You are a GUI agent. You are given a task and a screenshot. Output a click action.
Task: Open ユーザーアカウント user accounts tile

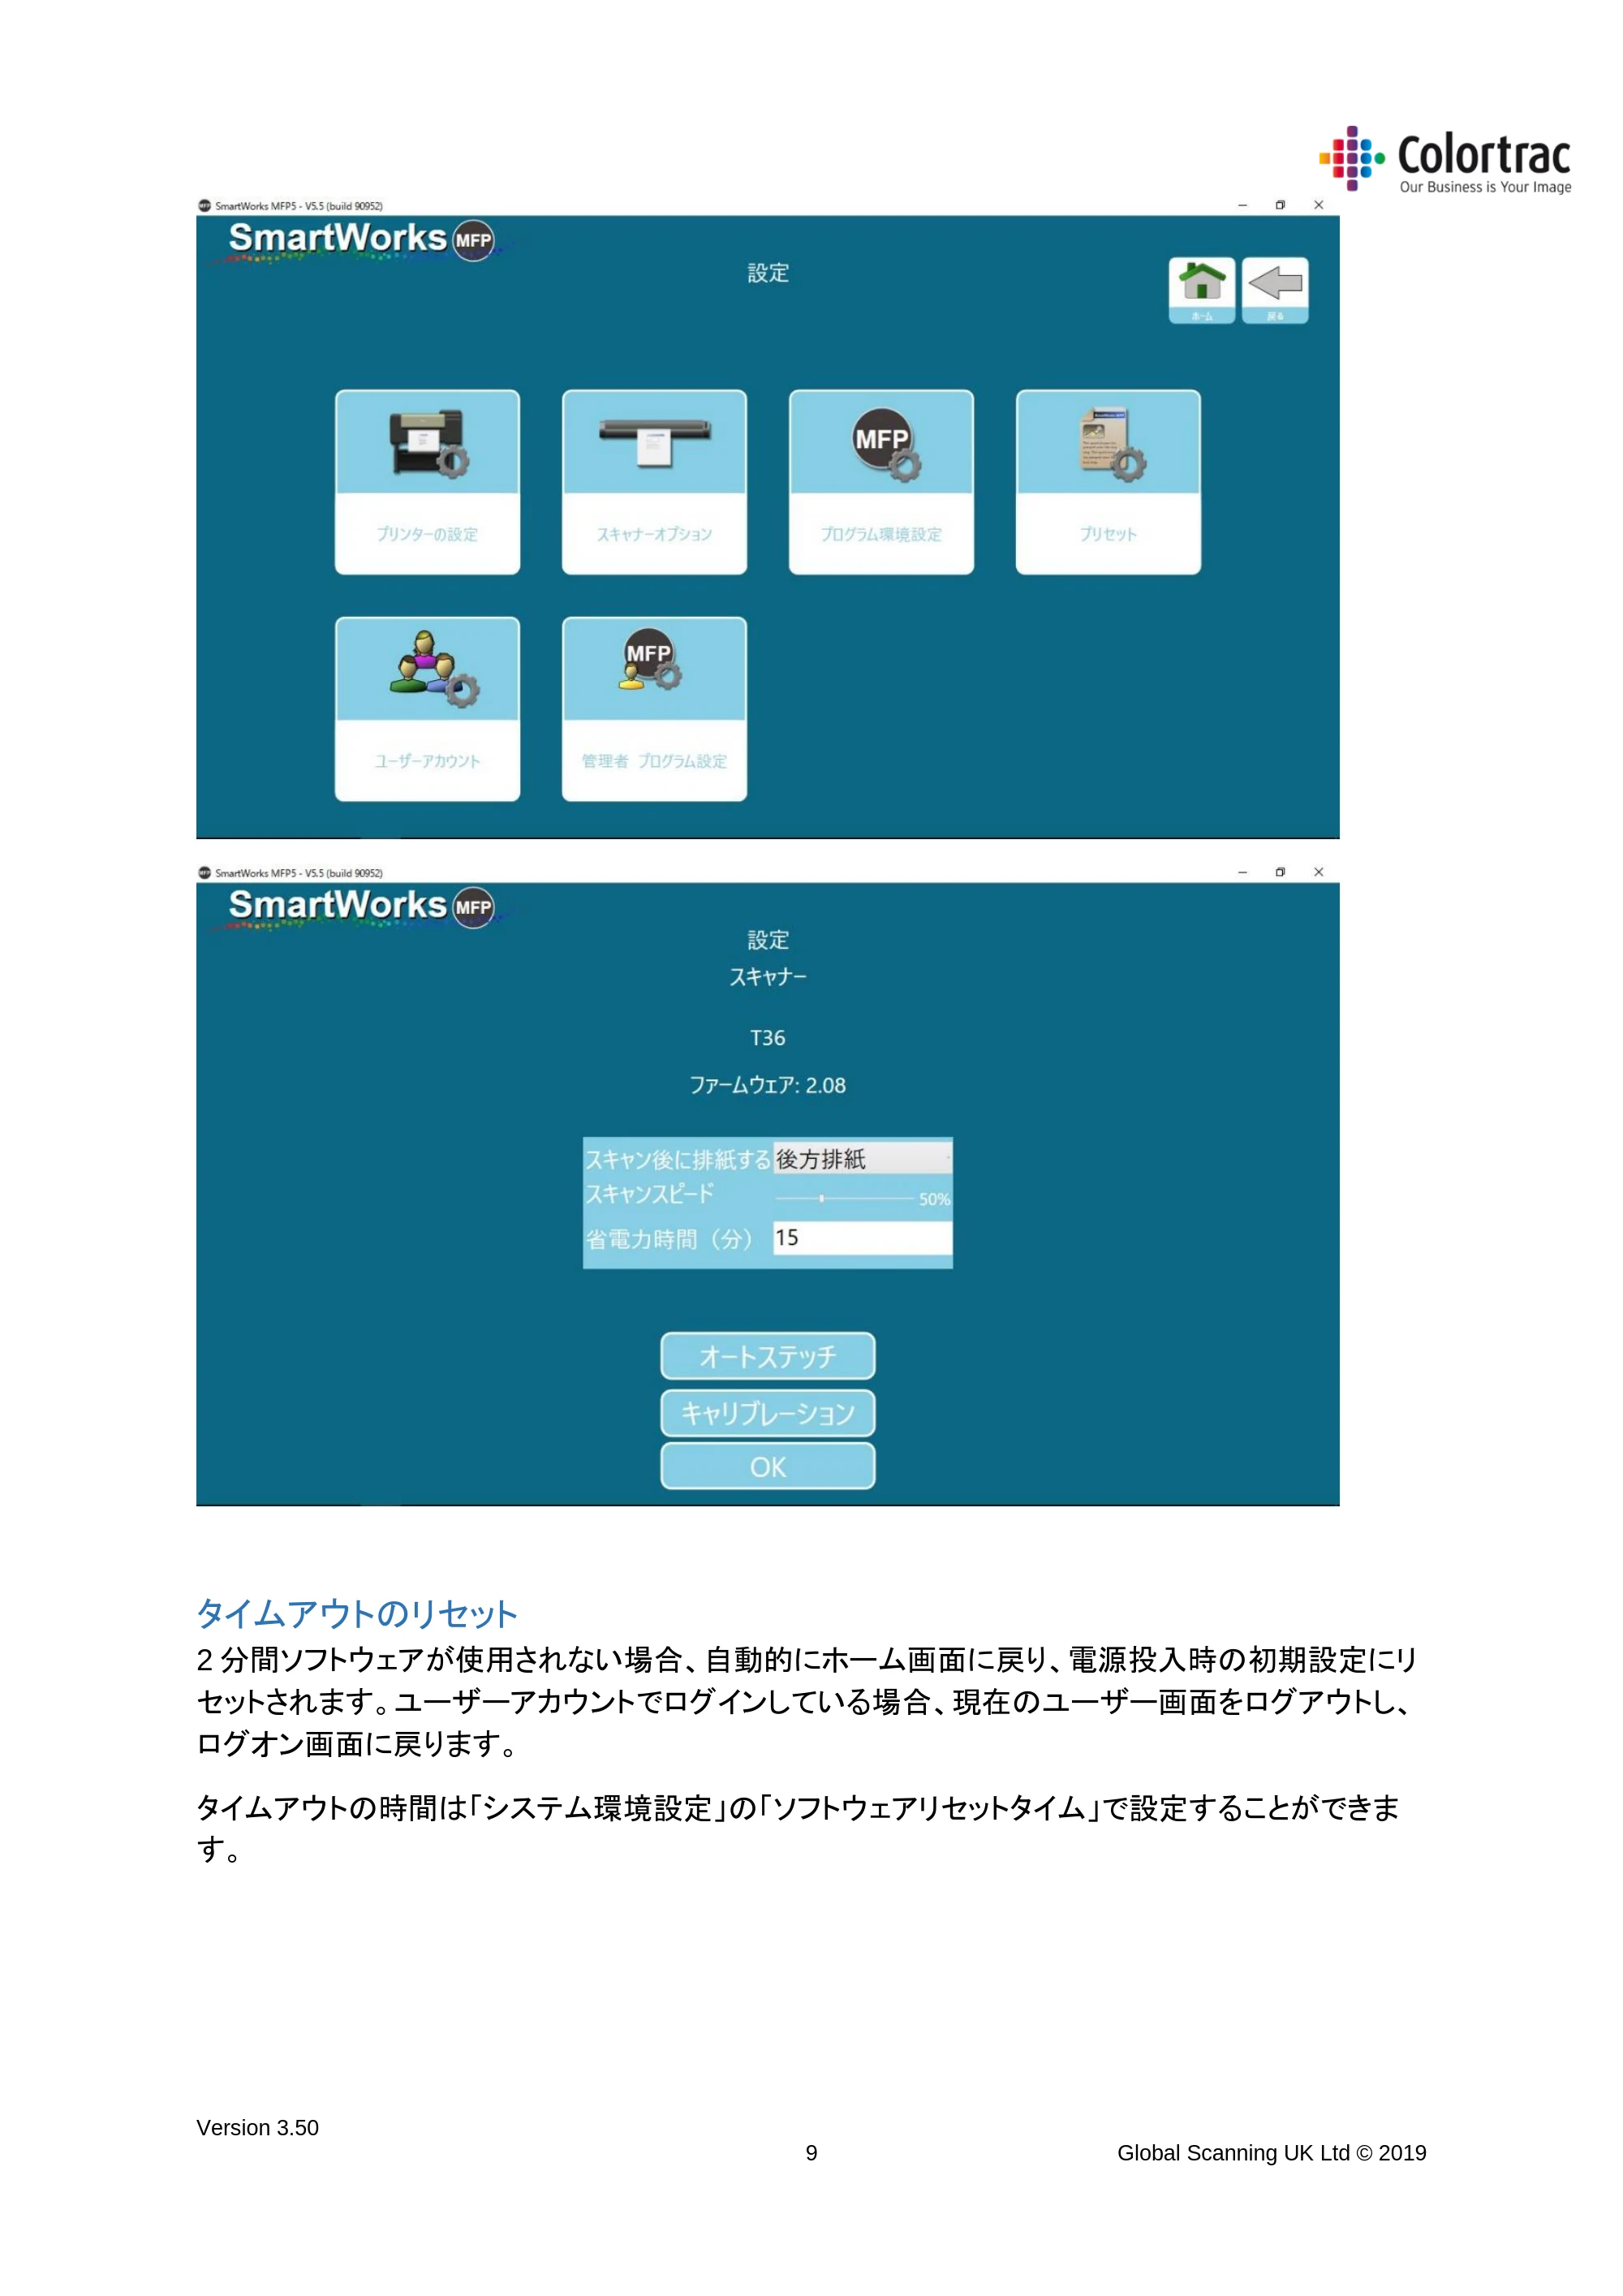tap(427, 709)
